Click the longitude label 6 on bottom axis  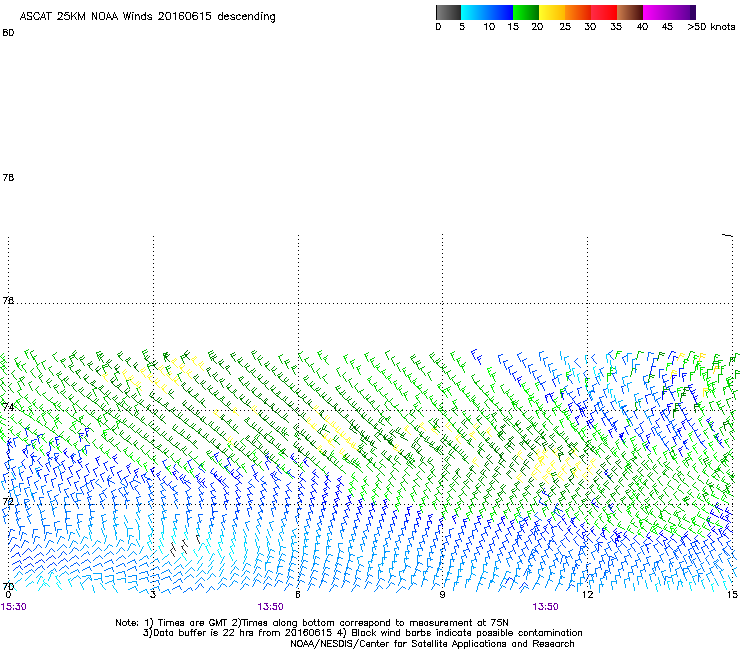[298, 594]
